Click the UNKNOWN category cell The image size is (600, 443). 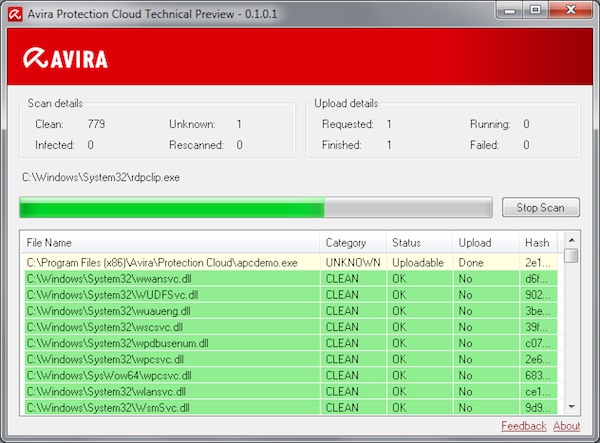tap(353, 262)
